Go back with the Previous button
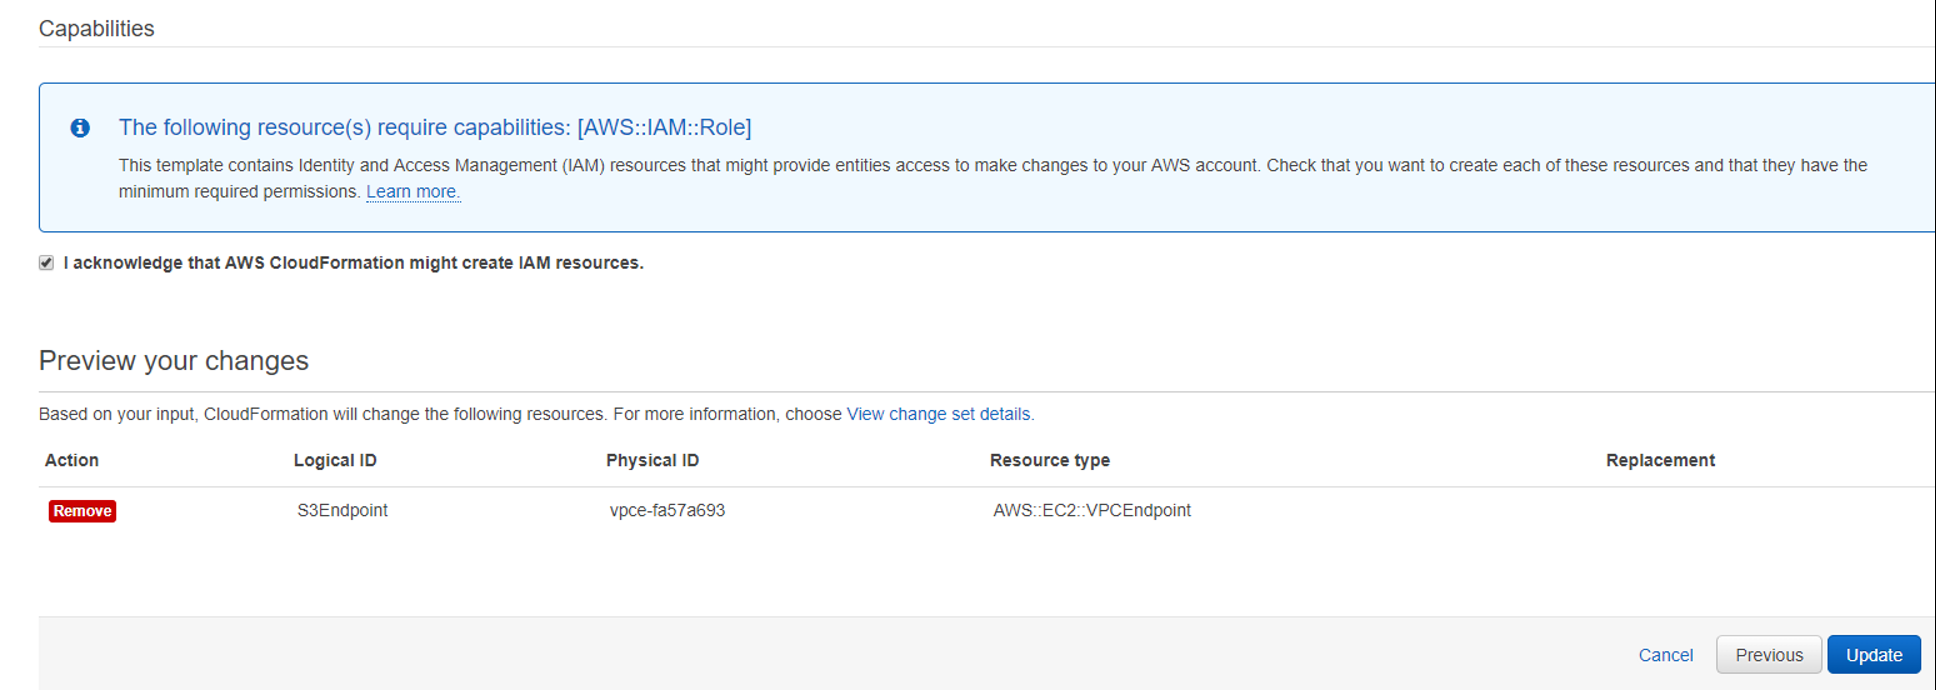The image size is (1936, 690). coord(1769,655)
